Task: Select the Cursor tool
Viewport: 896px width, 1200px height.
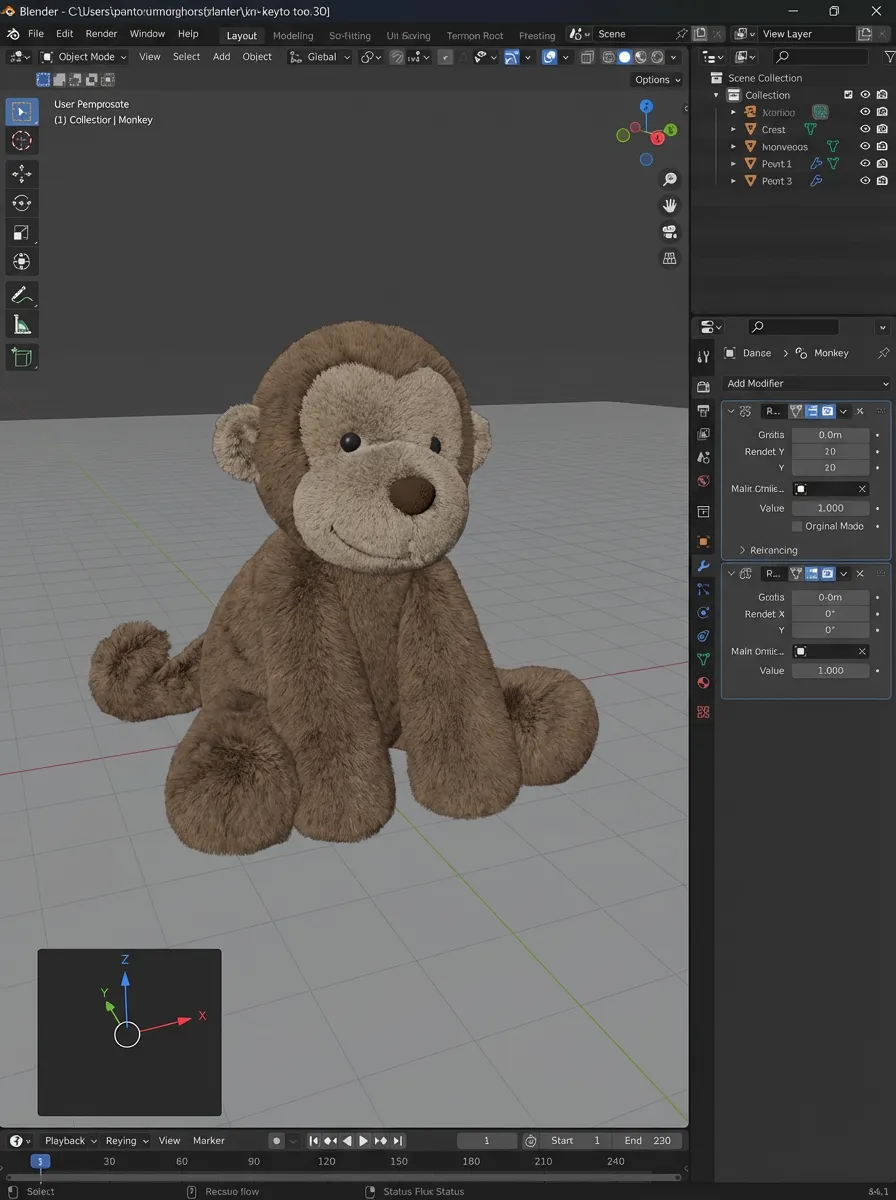Action: click(21, 141)
